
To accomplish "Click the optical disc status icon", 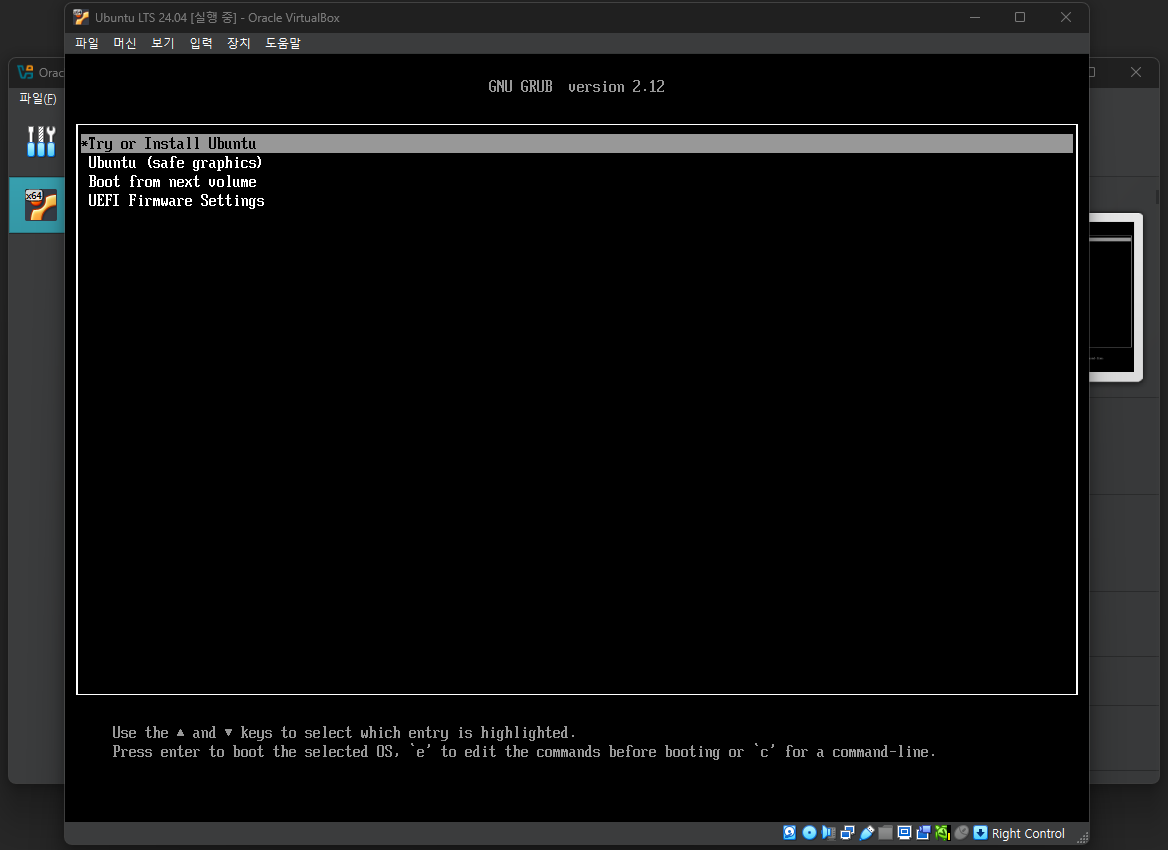I will coord(809,833).
